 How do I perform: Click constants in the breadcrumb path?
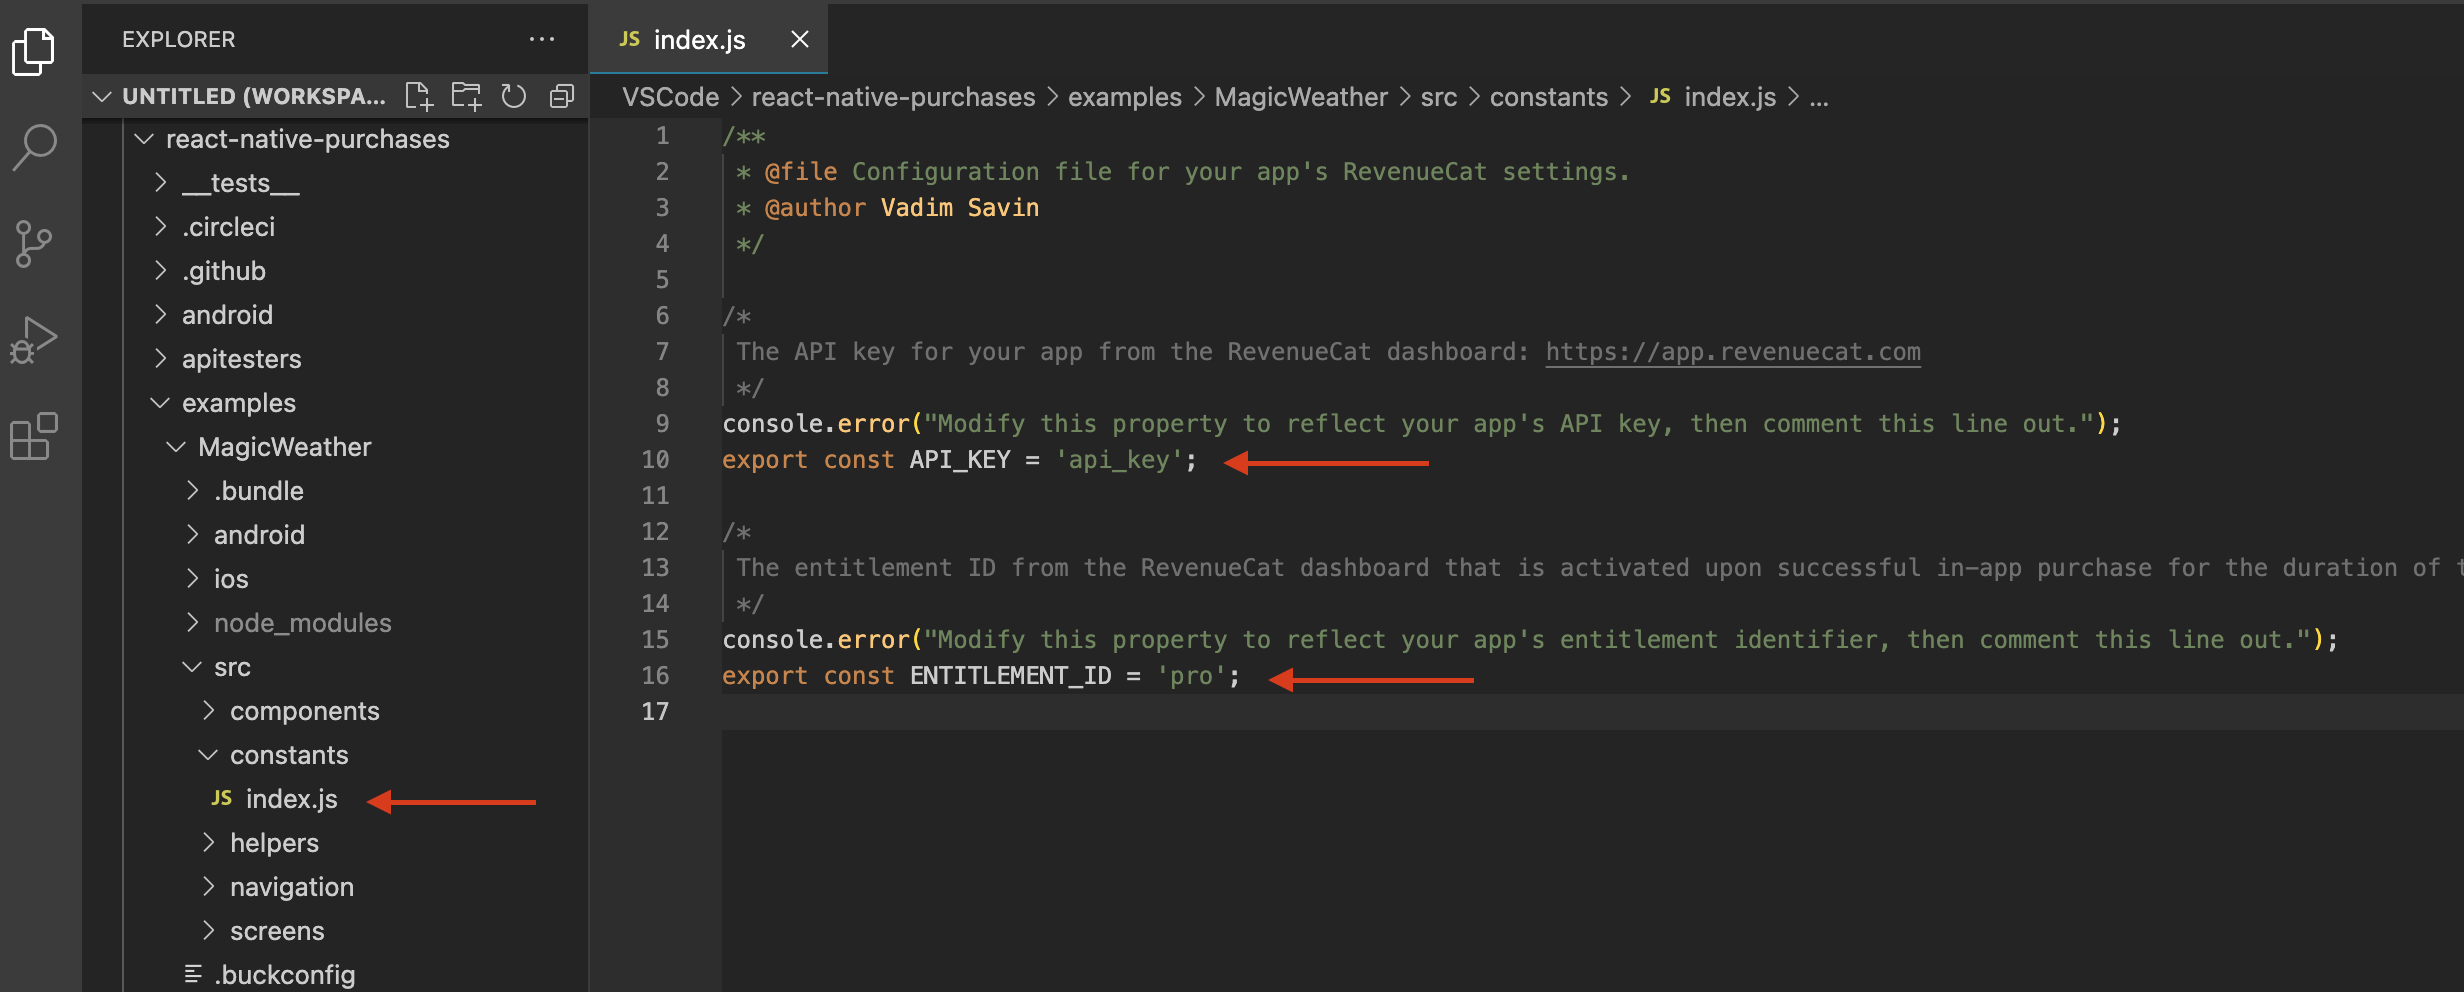point(1549,97)
